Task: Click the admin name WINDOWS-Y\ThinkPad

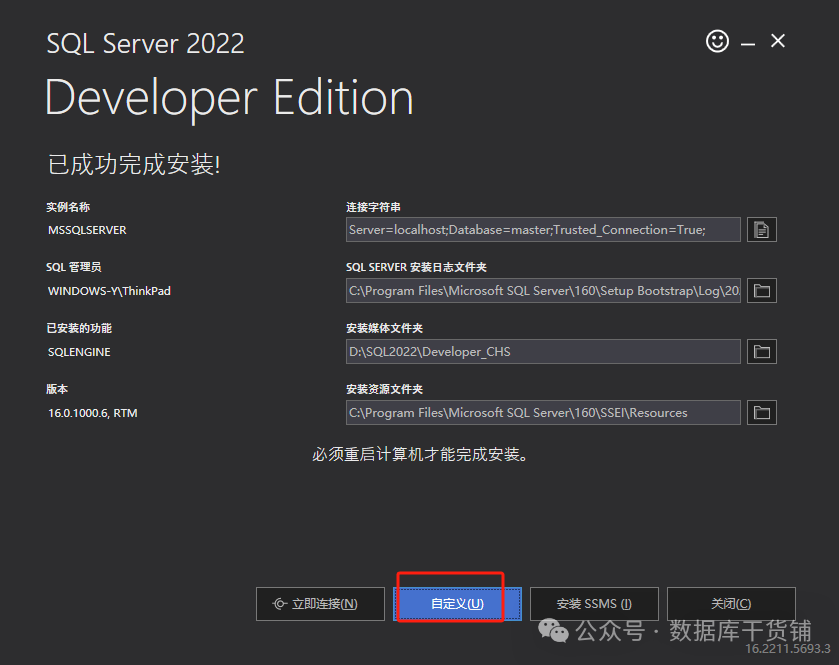Action: coord(109,291)
